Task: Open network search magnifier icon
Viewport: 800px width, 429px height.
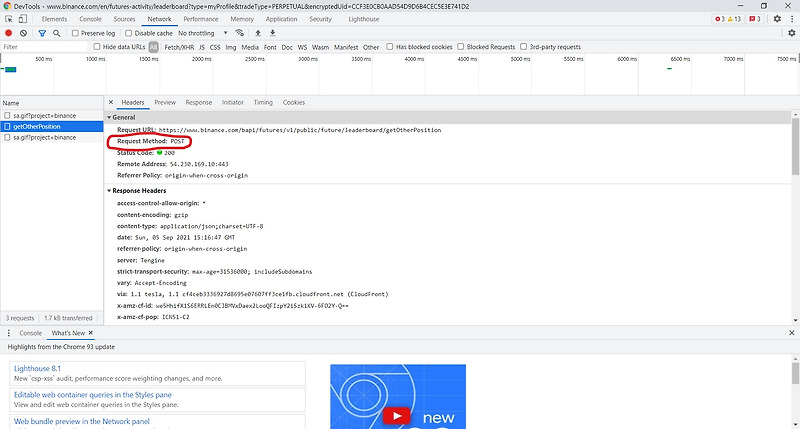Action: pyautogui.click(x=57, y=33)
